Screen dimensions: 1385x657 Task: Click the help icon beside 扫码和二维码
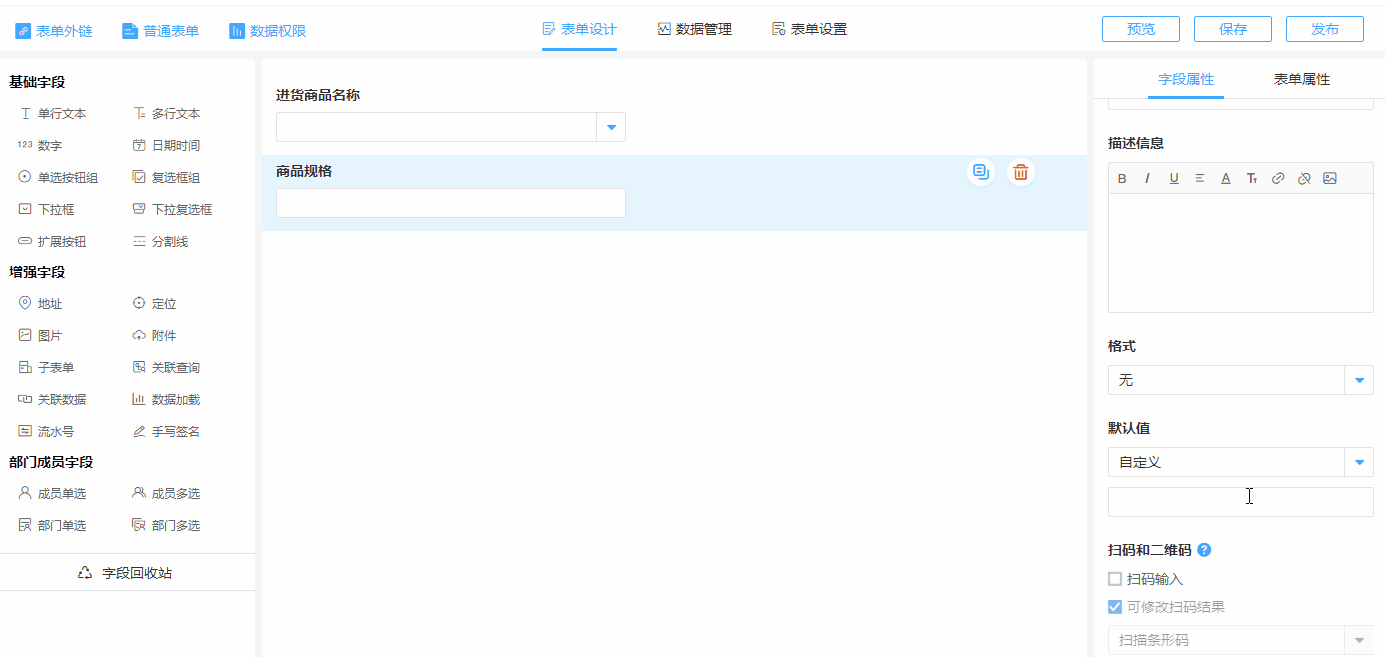click(x=1204, y=550)
